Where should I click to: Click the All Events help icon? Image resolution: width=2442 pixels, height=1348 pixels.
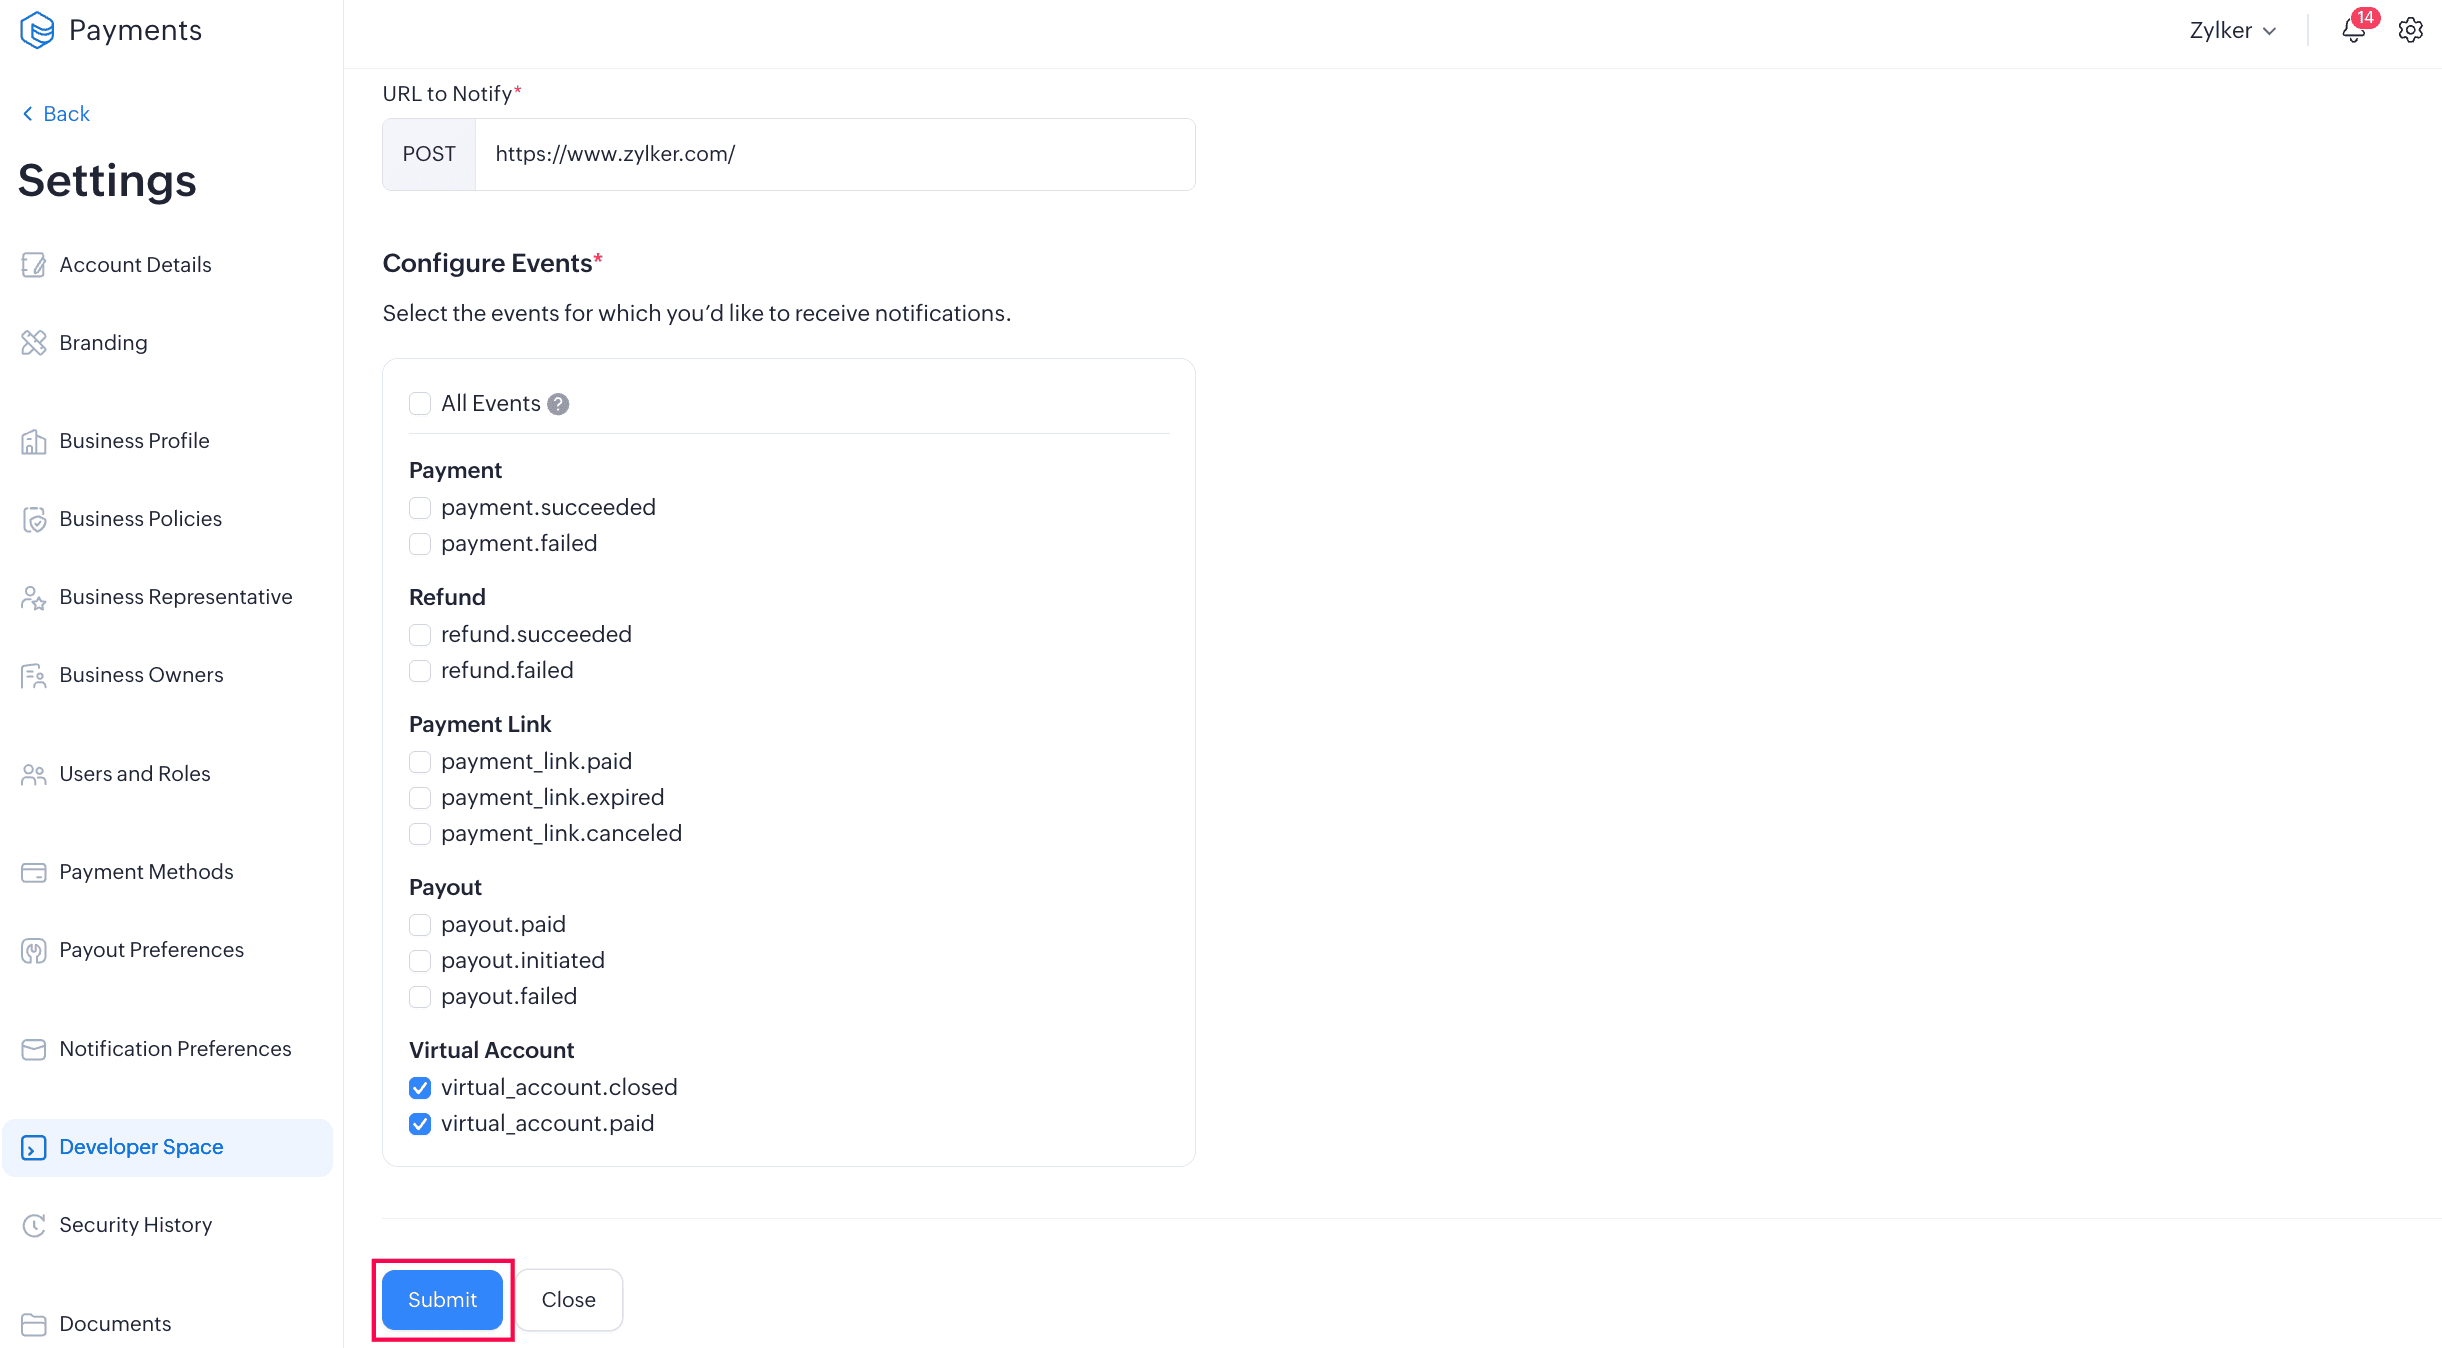point(558,404)
